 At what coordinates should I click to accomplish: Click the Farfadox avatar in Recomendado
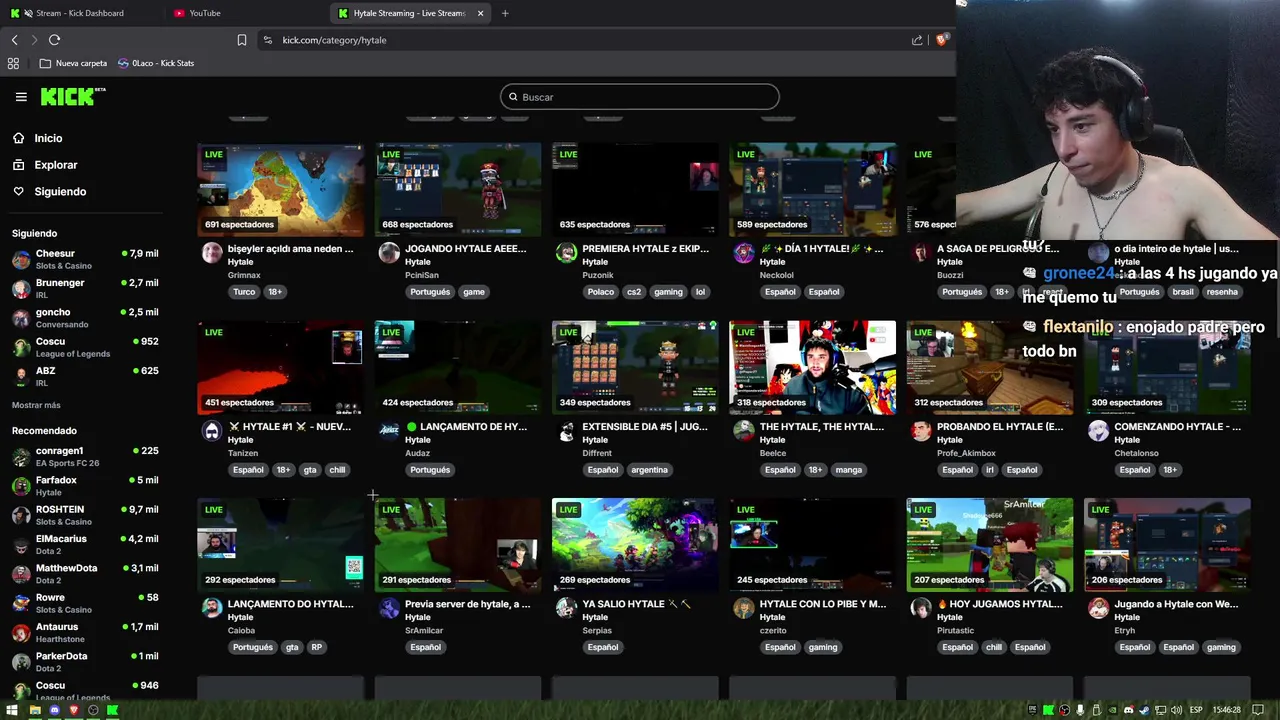coord(21,486)
